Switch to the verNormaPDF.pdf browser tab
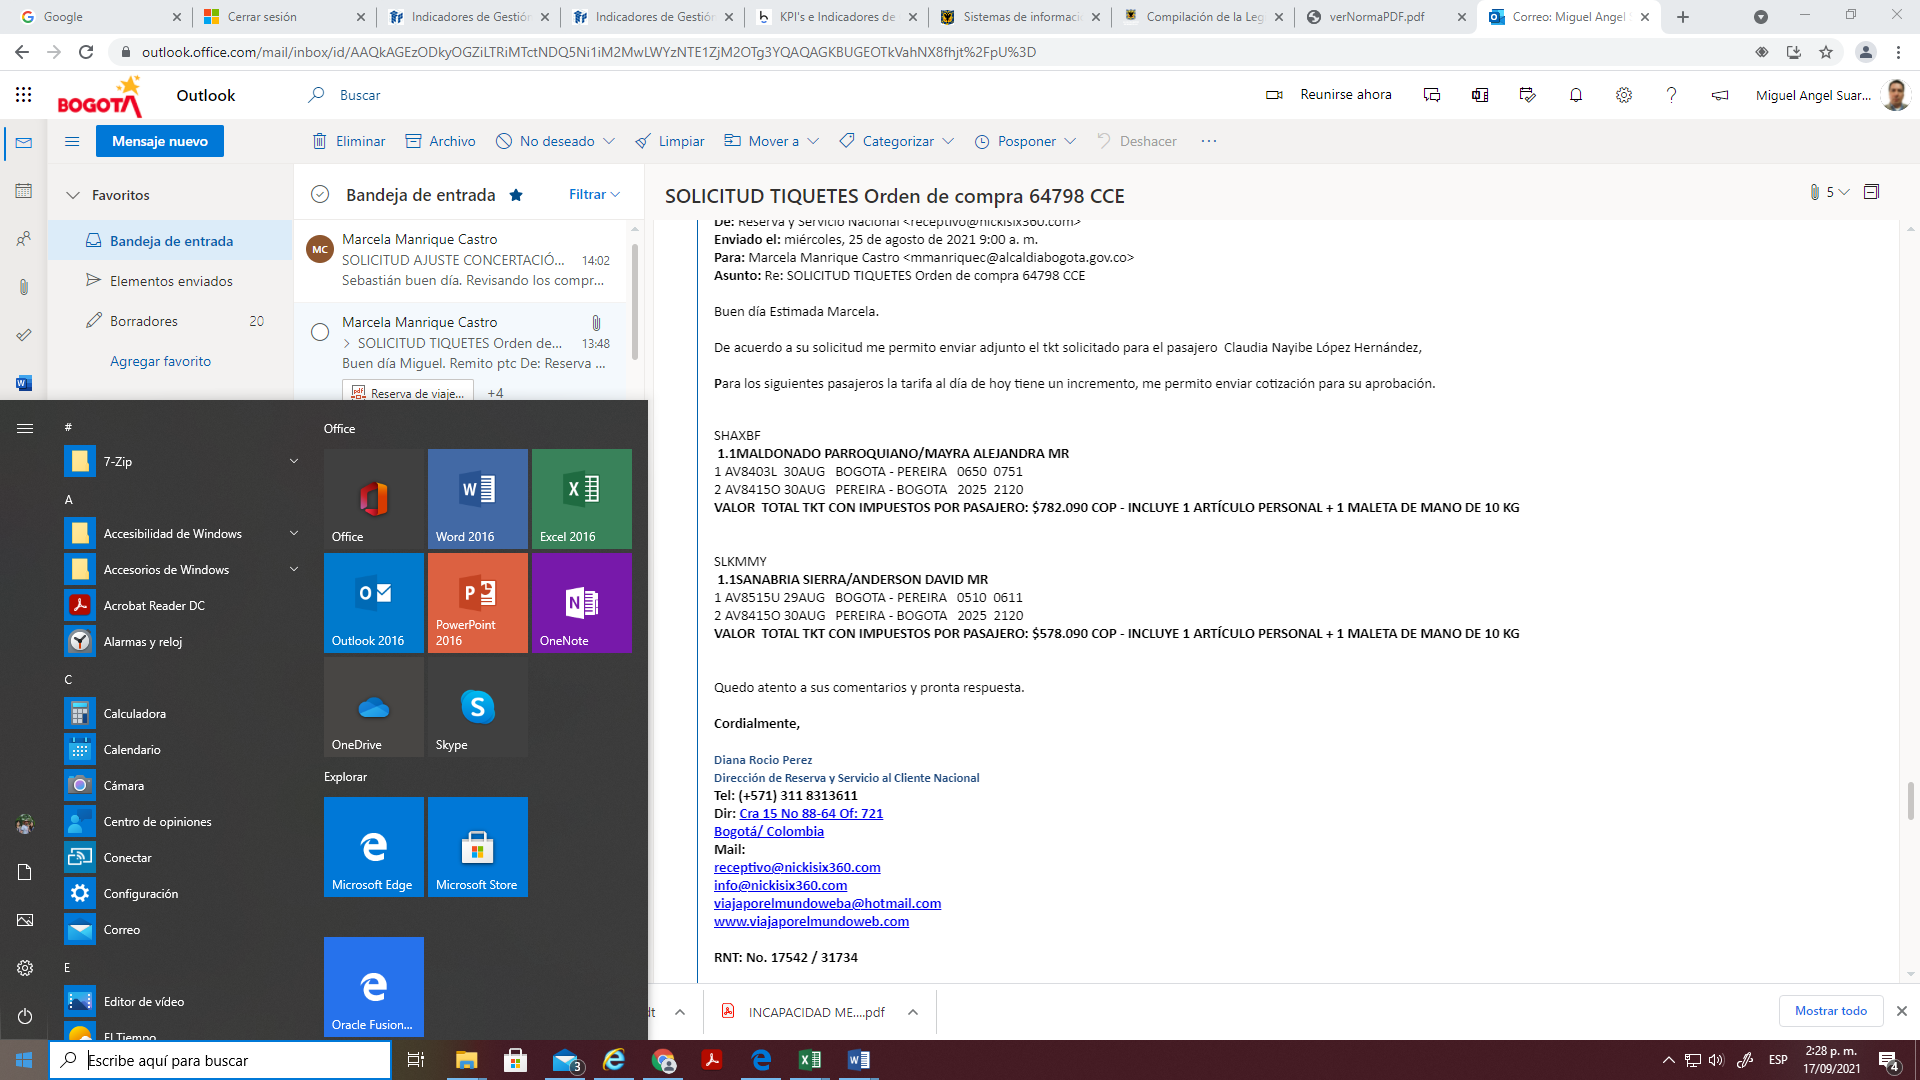The height and width of the screenshot is (1080, 1920). tap(1376, 17)
